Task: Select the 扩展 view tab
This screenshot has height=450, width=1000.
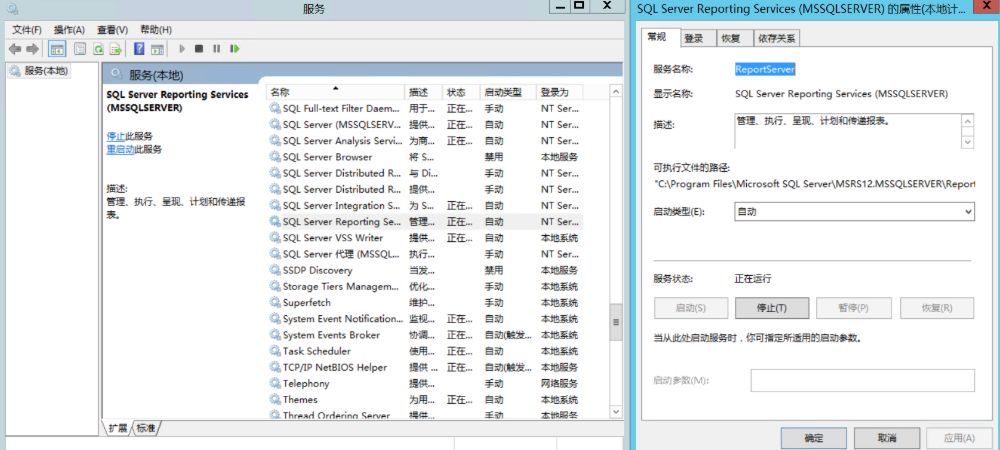Action: tap(118, 428)
